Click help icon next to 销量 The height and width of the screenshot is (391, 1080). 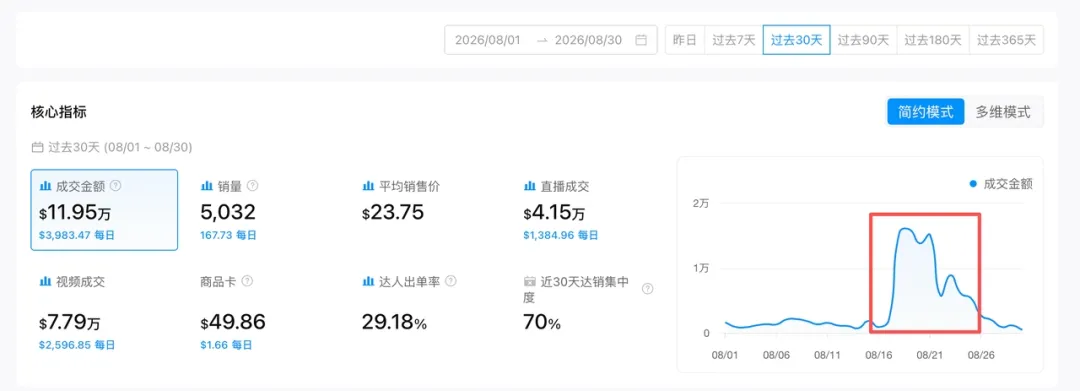253,186
